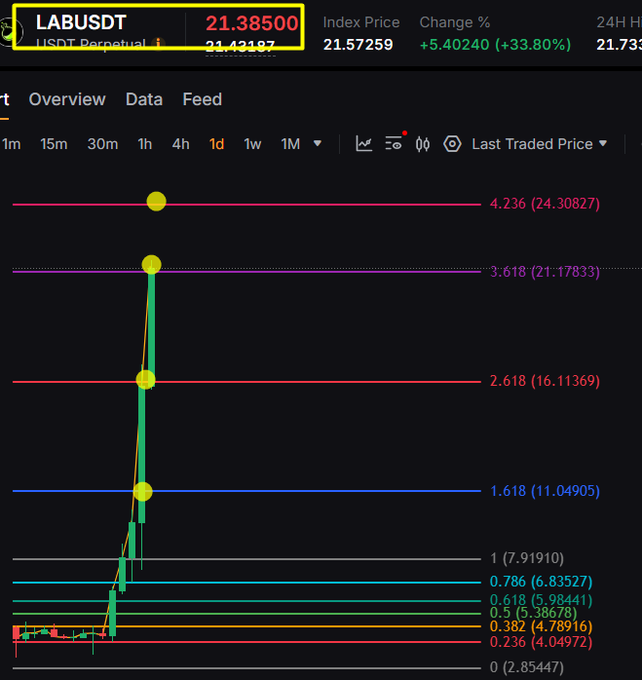The image size is (642, 680).
Task: Switch to the Feed tab
Action: 202,99
